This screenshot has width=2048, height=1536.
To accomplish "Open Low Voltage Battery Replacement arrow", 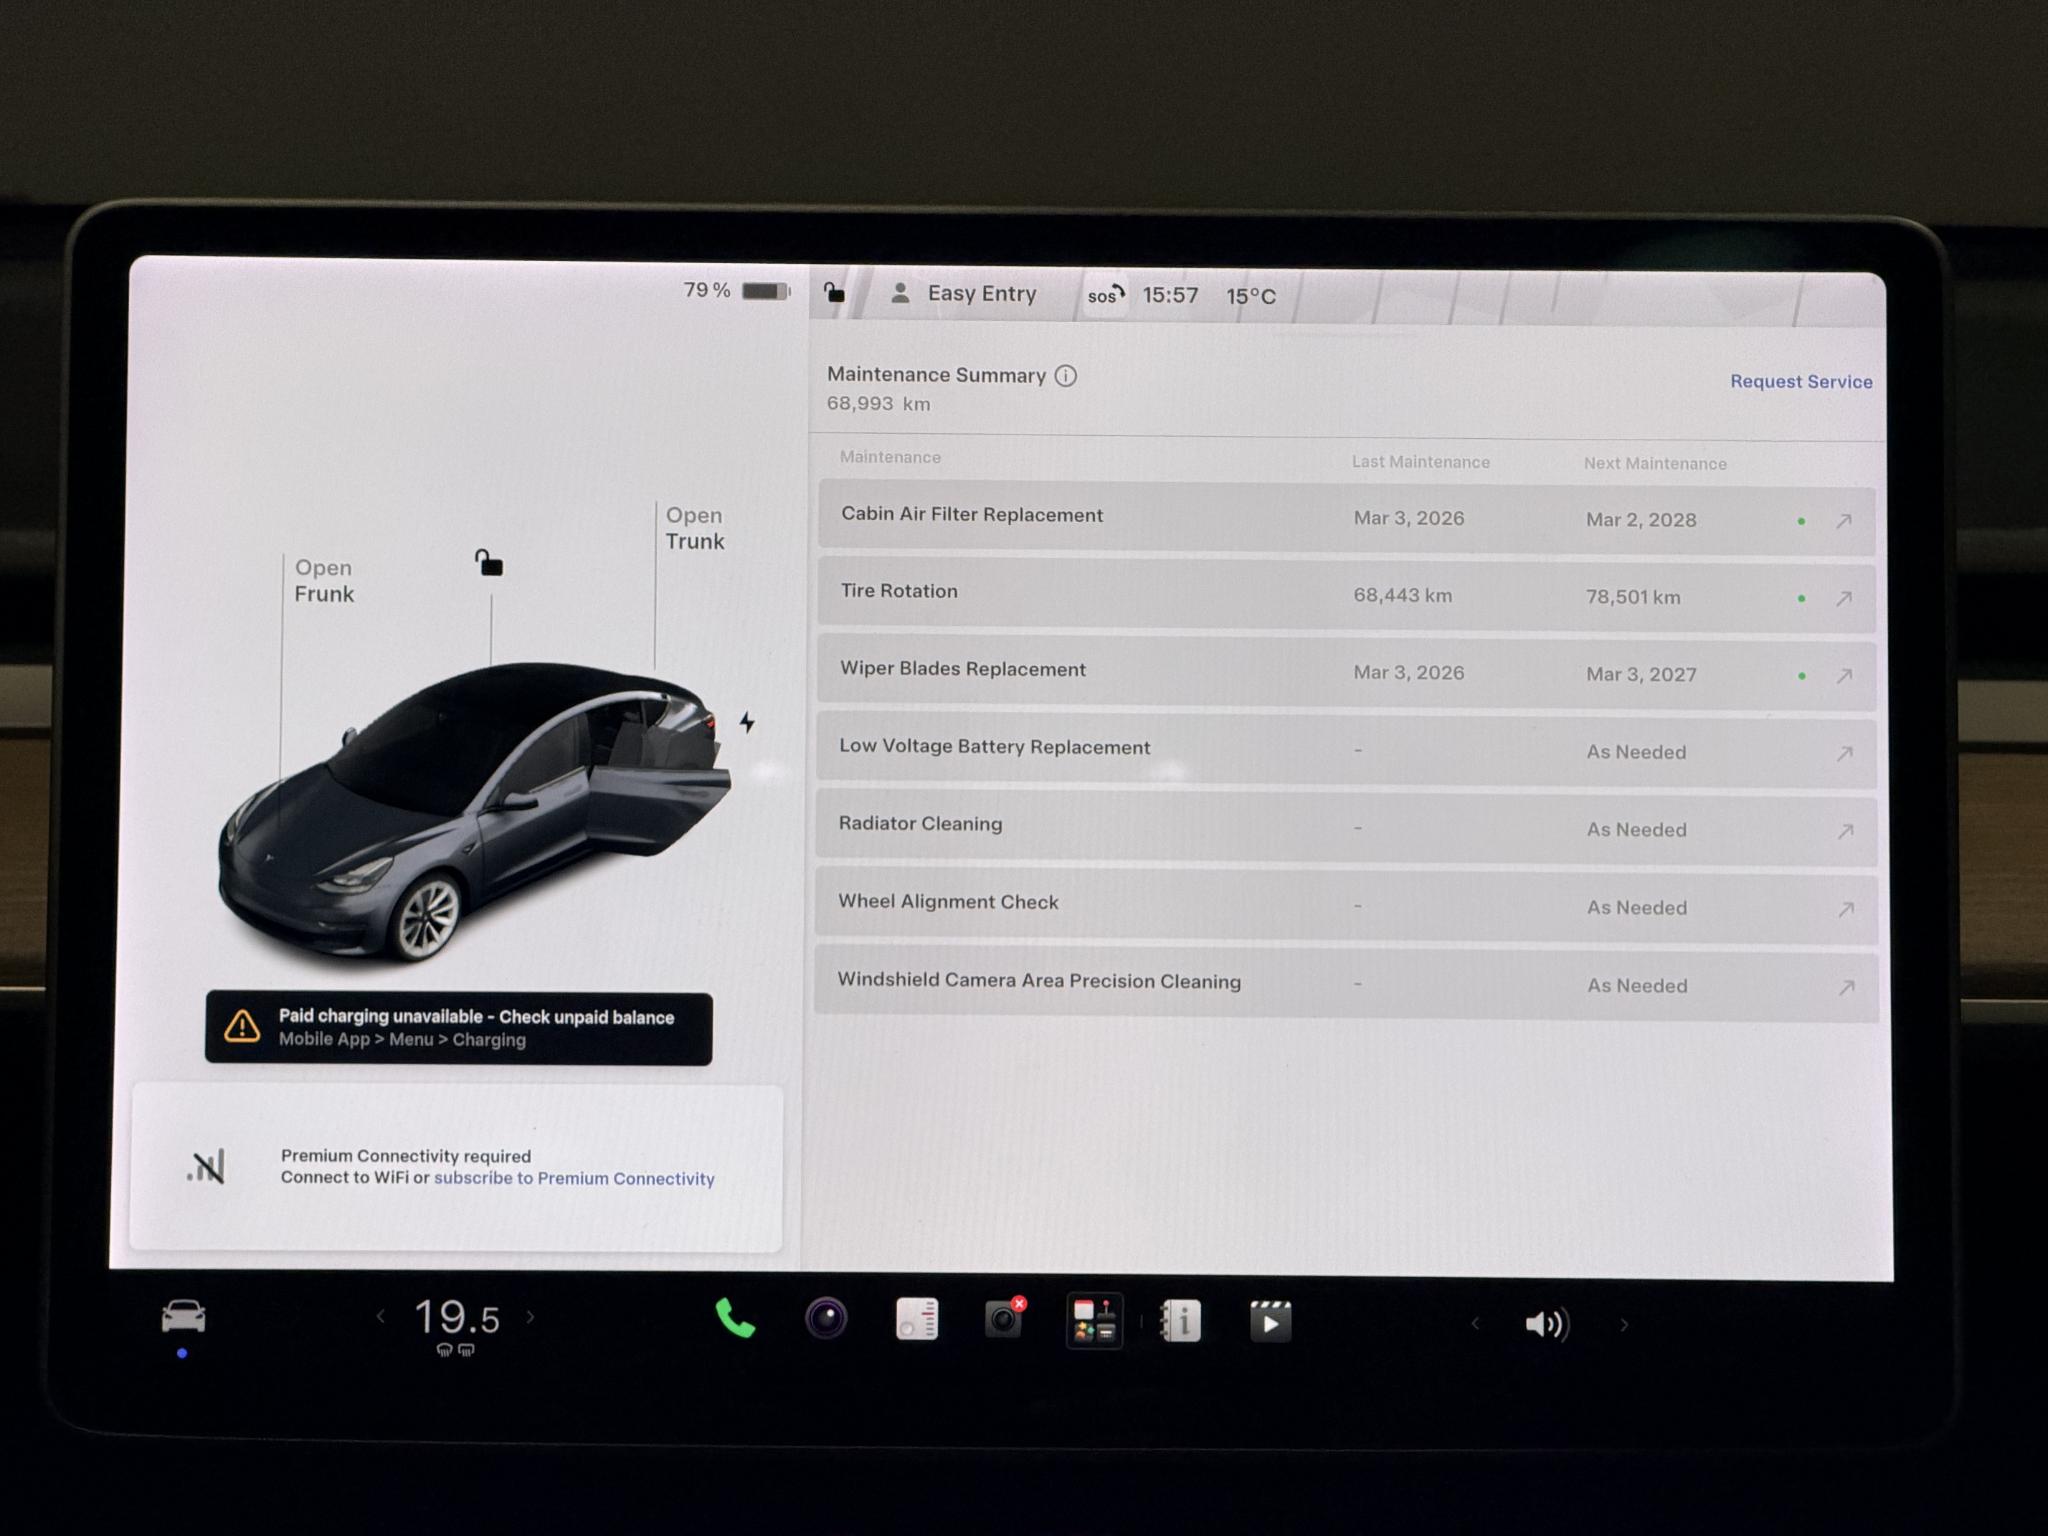I will tap(1845, 753).
